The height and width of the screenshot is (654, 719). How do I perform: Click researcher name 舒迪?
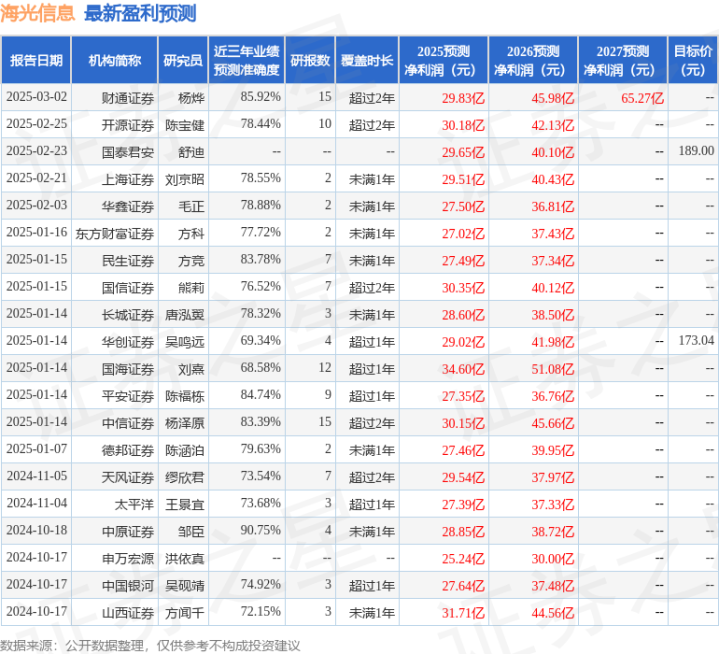pyautogui.click(x=191, y=152)
